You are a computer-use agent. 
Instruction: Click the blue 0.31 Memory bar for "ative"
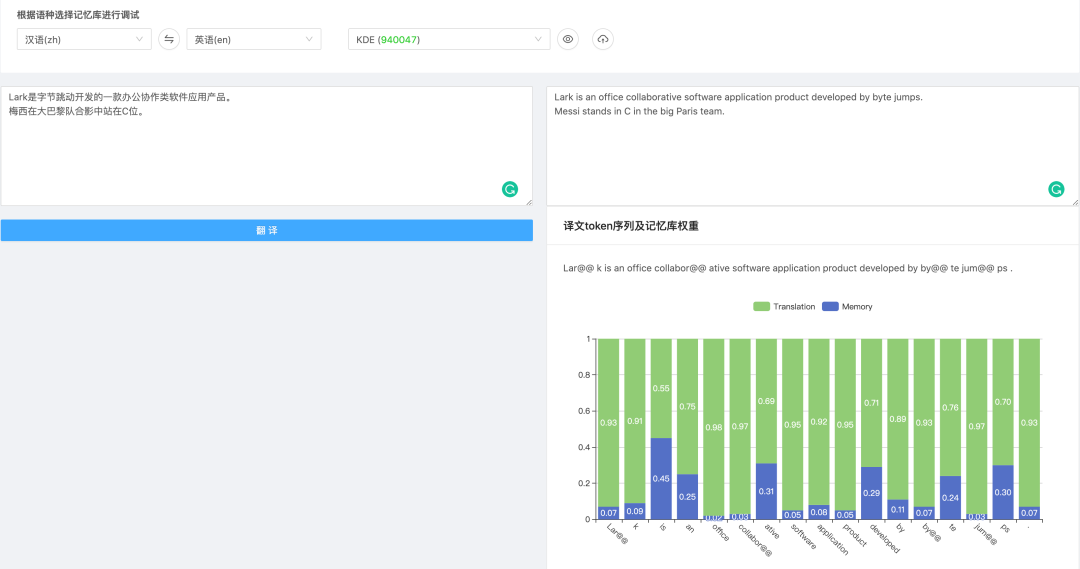pos(766,491)
